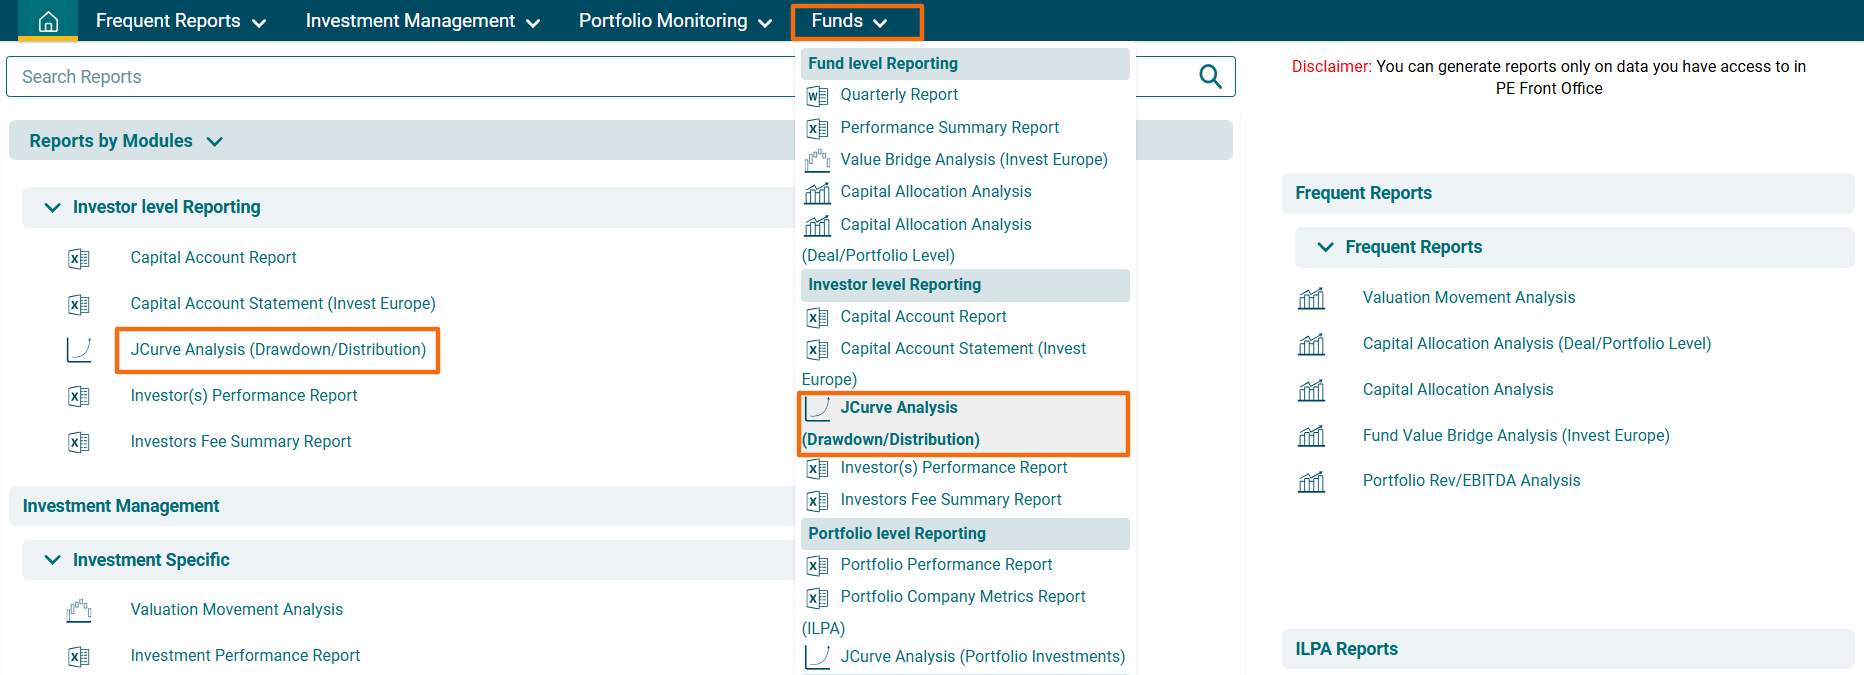Select Performance Summary Report in Funds menu

[x=949, y=128]
